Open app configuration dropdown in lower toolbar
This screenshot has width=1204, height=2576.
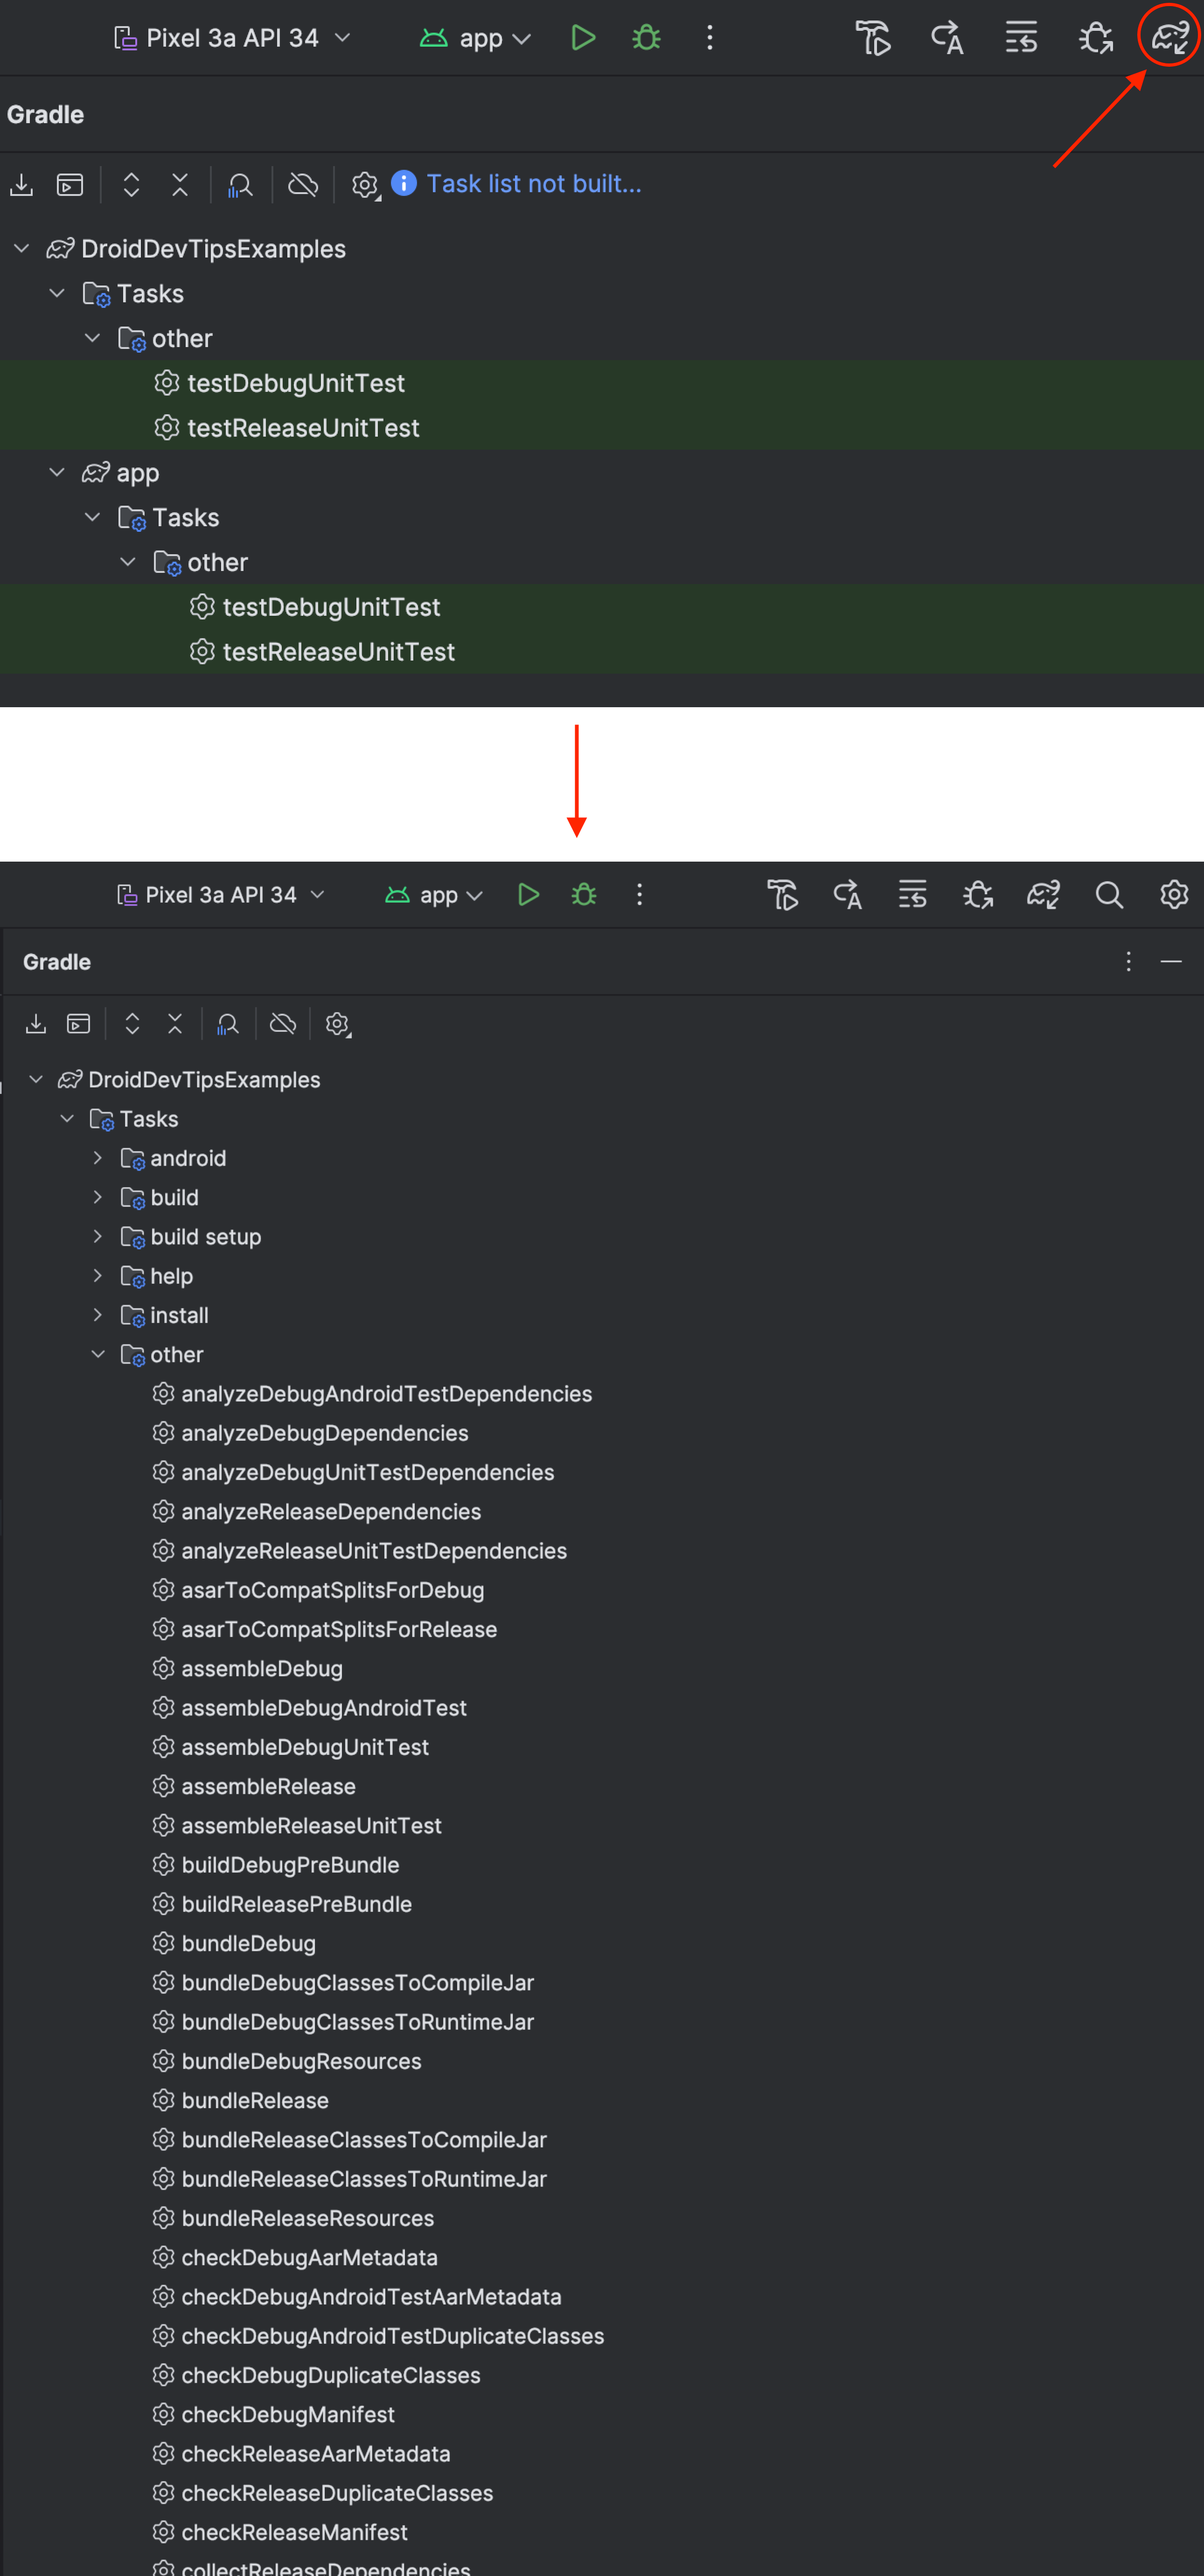(434, 895)
